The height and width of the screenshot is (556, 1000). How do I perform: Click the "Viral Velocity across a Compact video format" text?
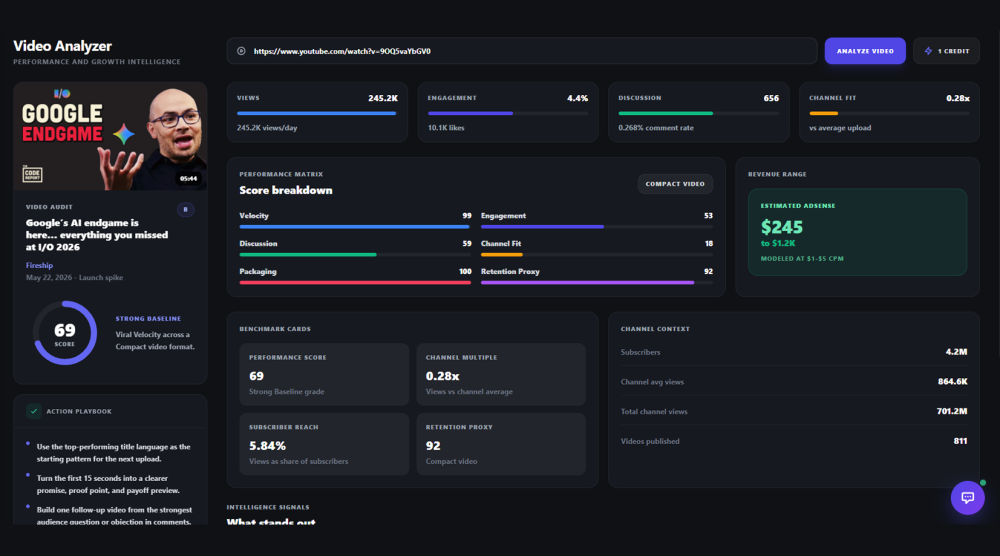(x=155, y=340)
